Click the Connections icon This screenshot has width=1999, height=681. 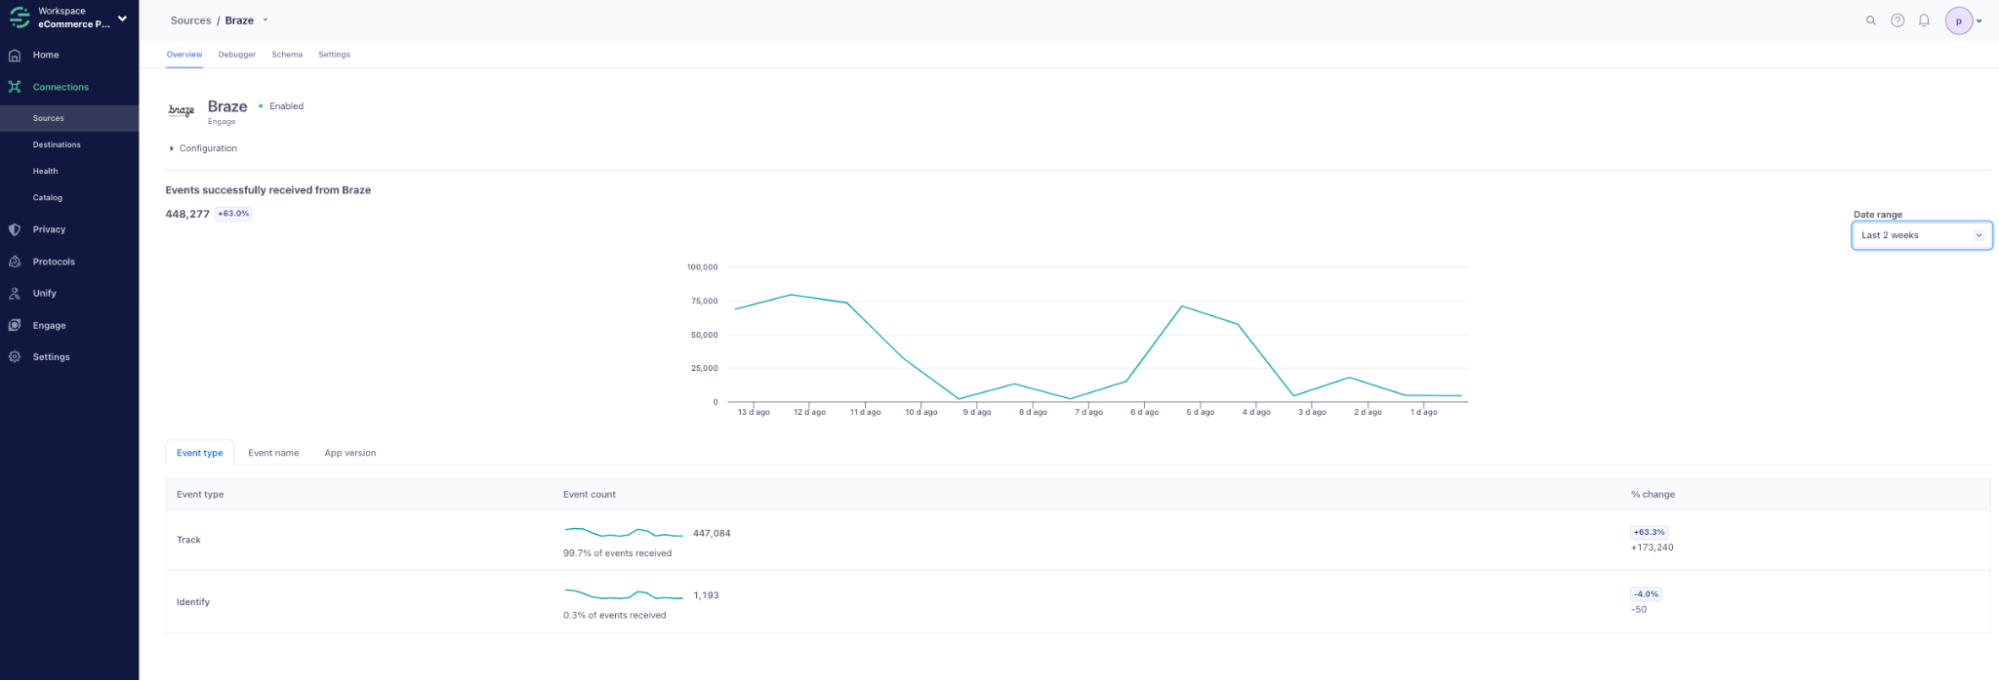[14, 87]
